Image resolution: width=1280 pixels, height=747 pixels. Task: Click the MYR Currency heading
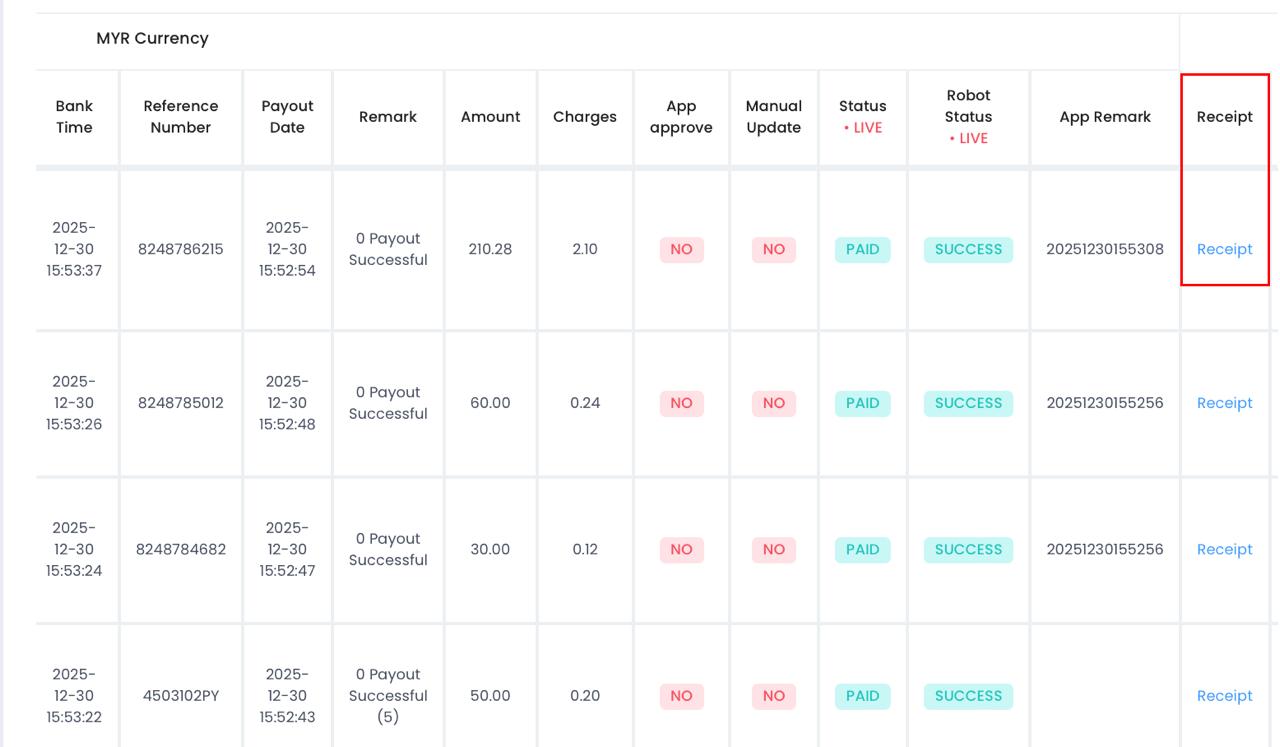coord(152,38)
